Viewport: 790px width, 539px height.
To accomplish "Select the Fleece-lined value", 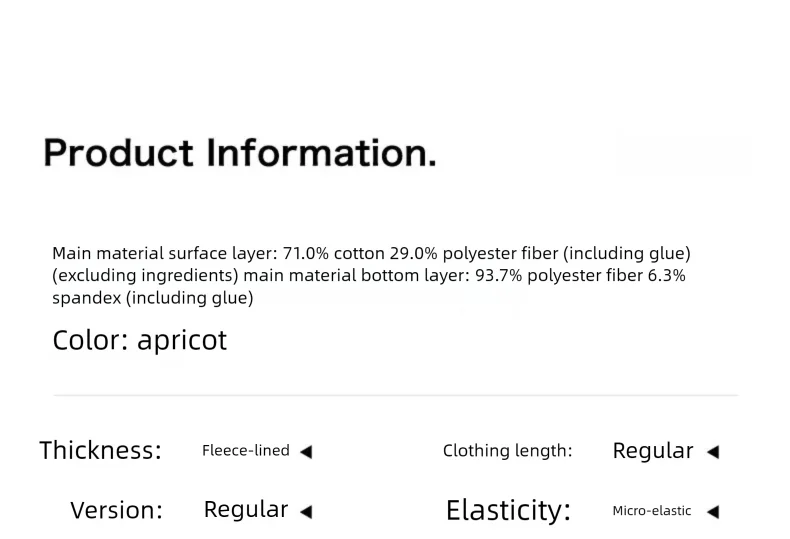I will (246, 450).
